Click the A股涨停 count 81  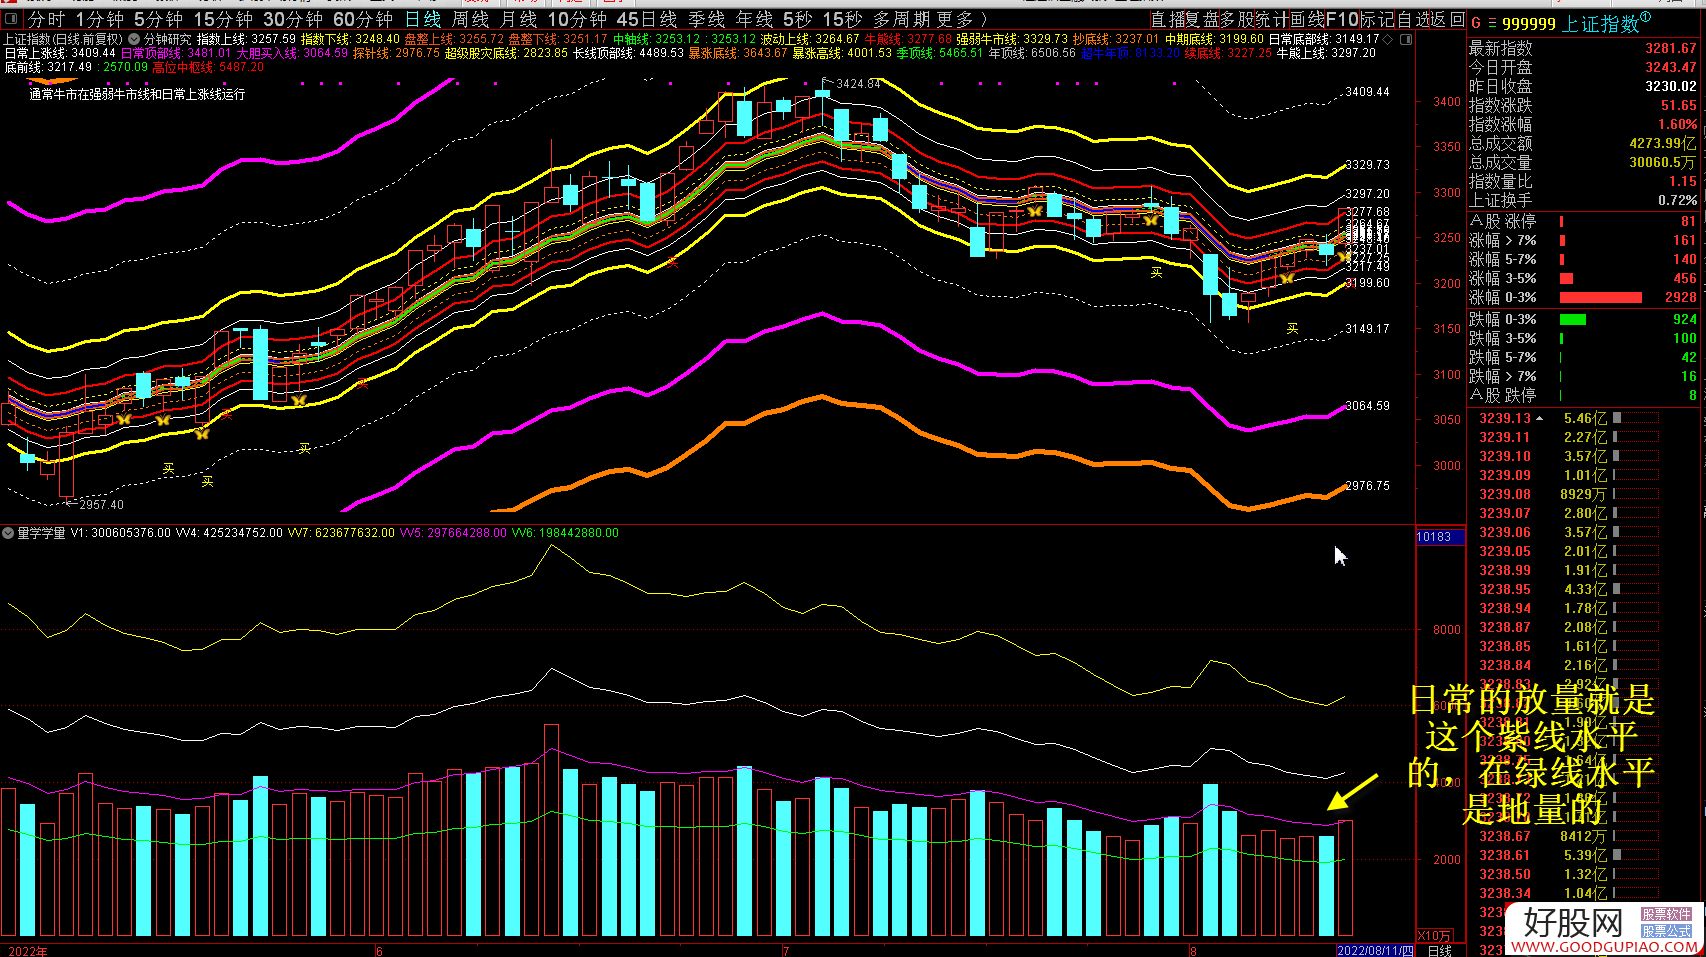click(1688, 221)
